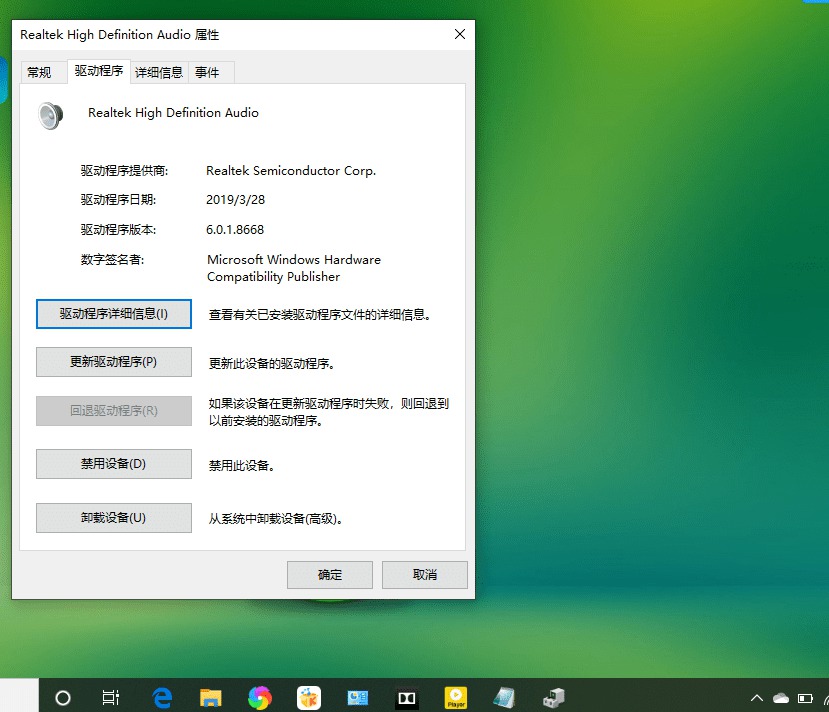Click the 数字签名者 label
The image size is (829, 712).
(113, 260)
